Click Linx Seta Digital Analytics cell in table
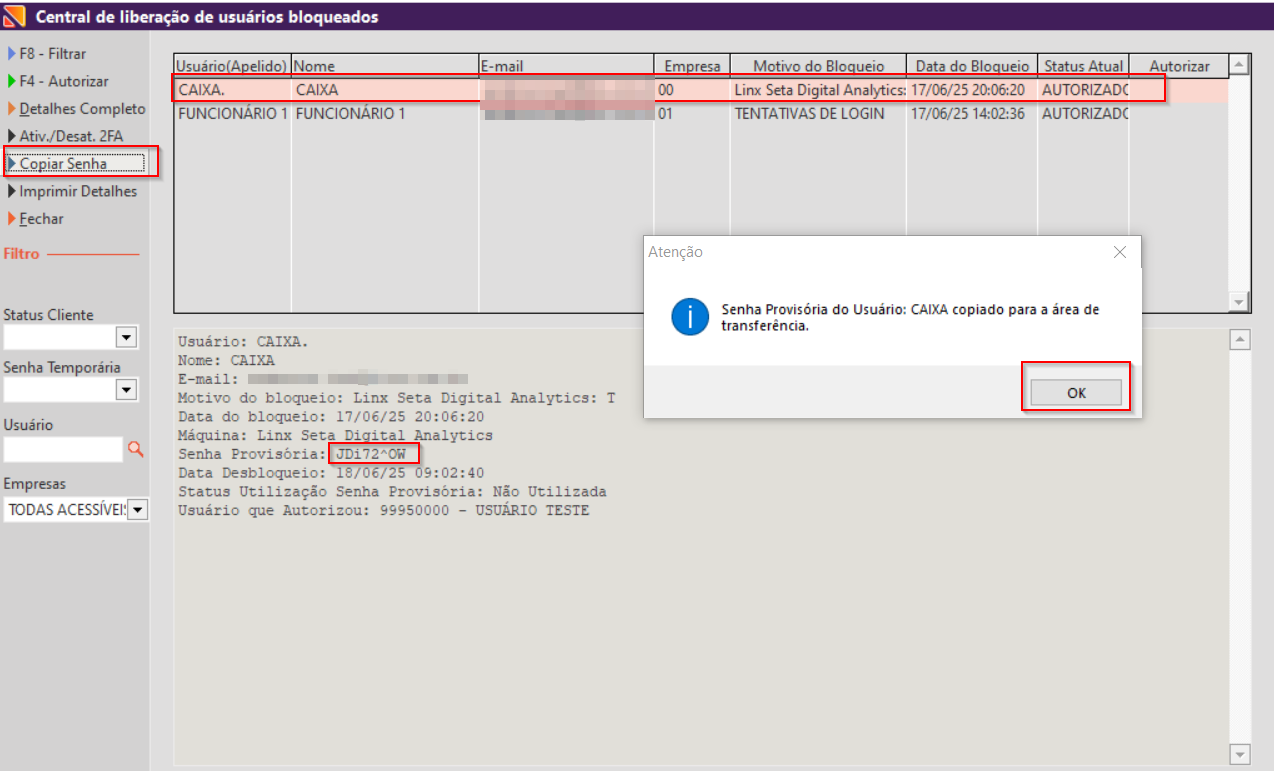Image resolution: width=1274 pixels, height=771 pixels. pyautogui.click(x=820, y=90)
